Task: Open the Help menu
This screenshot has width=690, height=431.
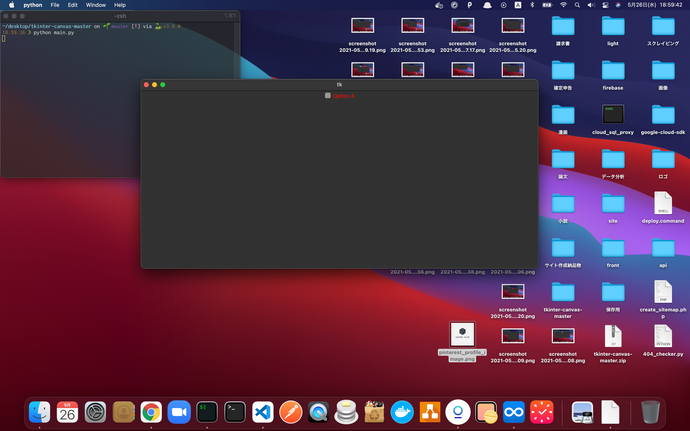Action: (x=120, y=5)
